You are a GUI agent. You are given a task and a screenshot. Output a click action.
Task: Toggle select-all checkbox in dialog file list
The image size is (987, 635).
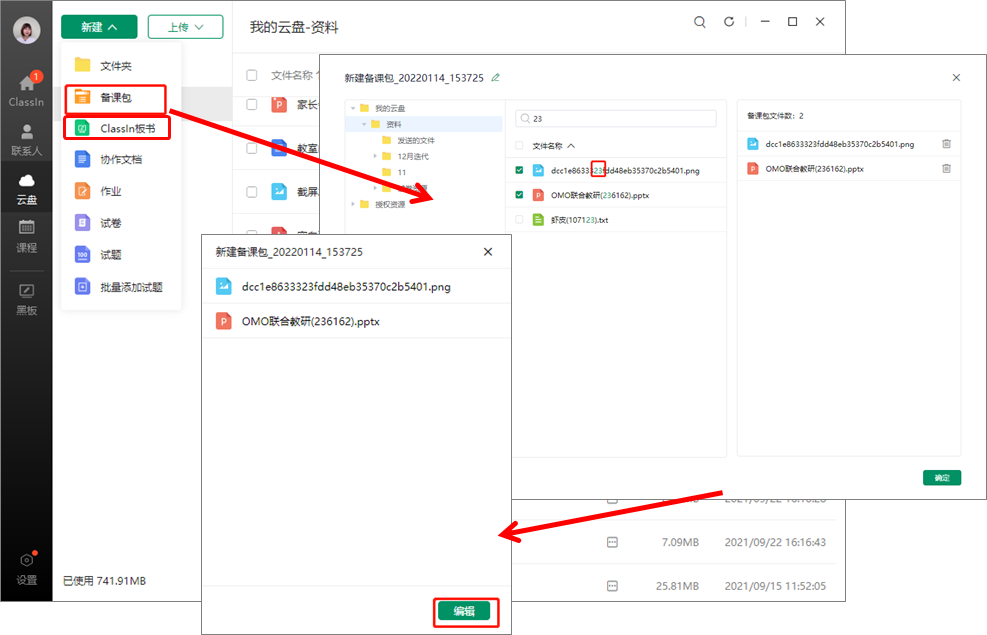519,146
